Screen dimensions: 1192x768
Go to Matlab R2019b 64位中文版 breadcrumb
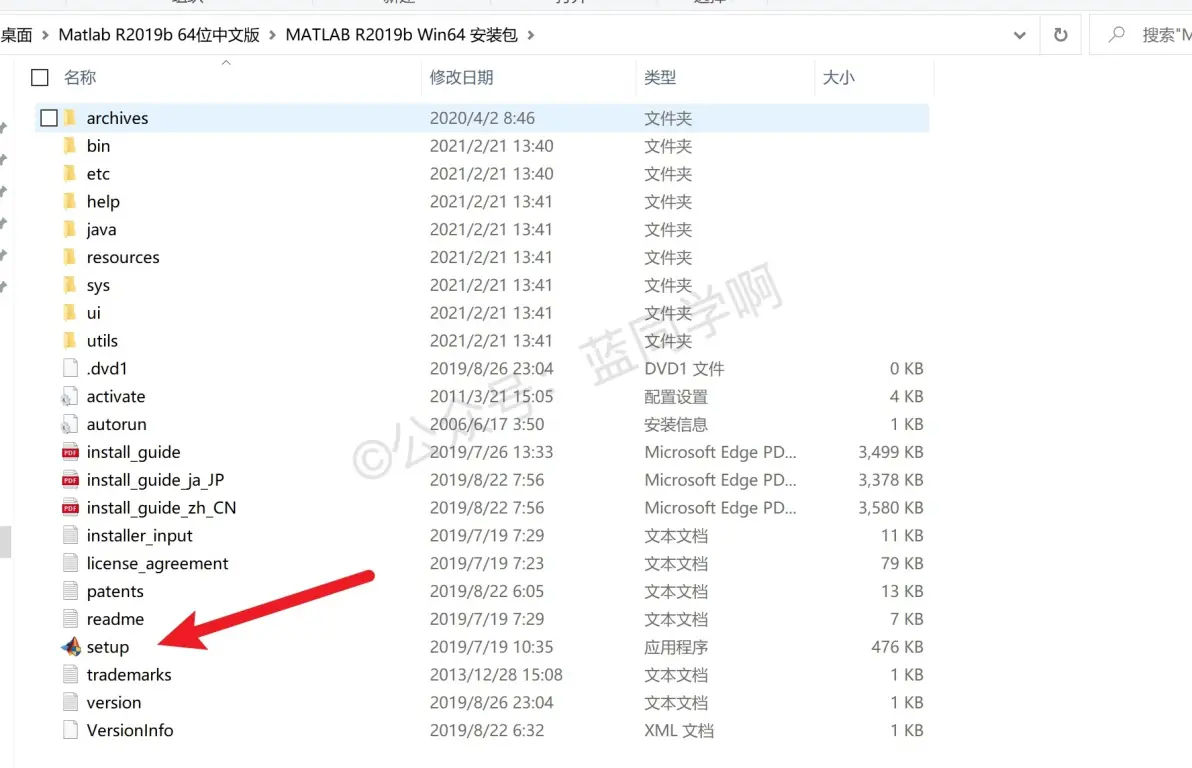tap(159, 35)
